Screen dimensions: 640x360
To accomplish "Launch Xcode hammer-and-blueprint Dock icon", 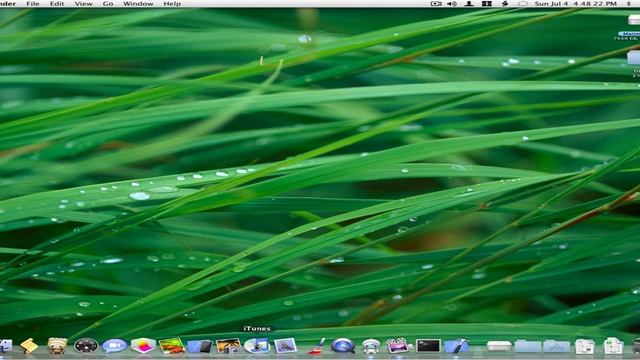I will tap(456, 346).
